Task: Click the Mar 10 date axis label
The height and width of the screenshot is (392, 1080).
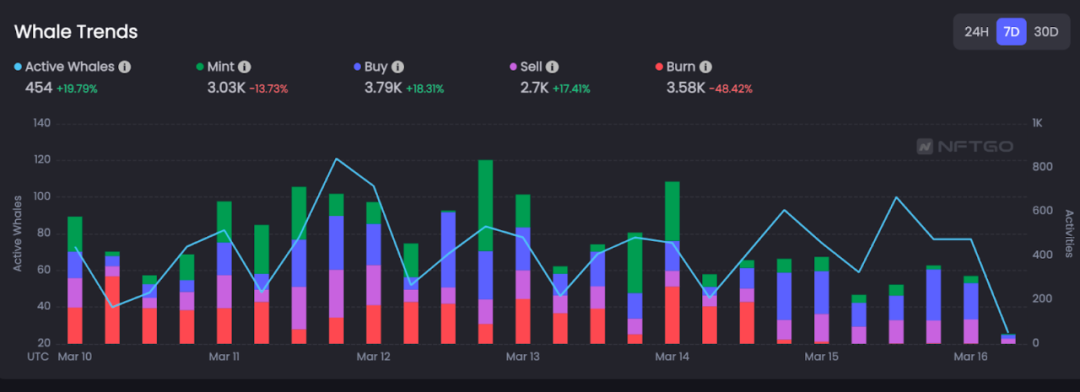Action: coord(75,357)
